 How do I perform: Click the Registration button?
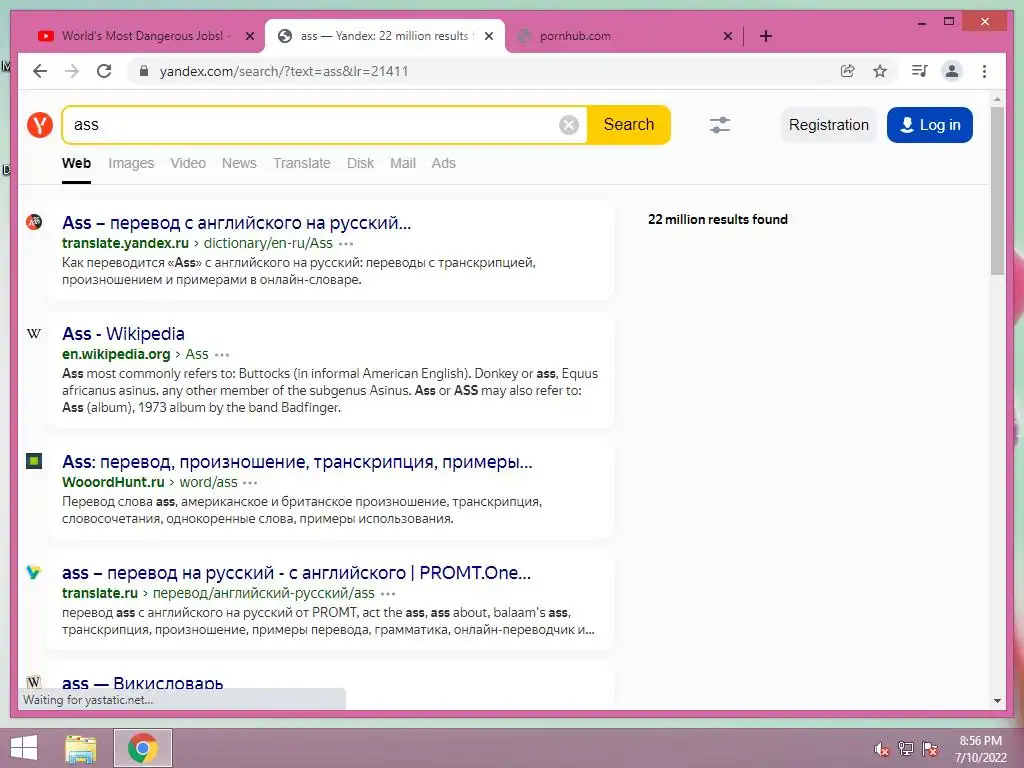pos(829,125)
